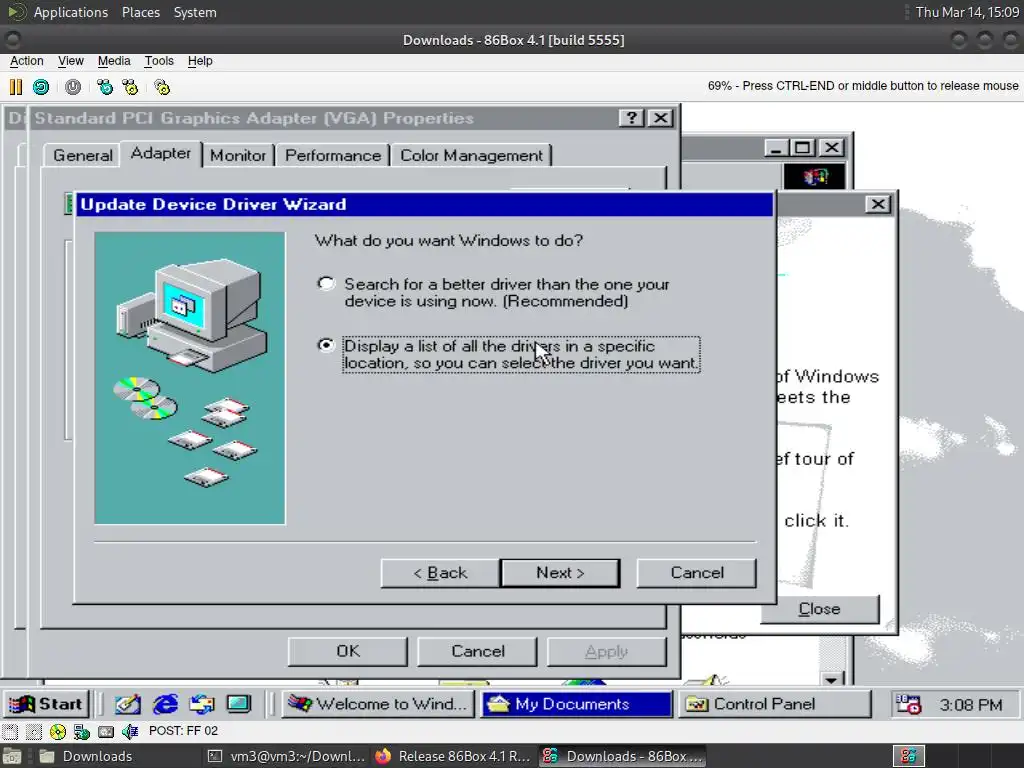
Task: Open the 86Box Tools menu
Action: tap(159, 61)
